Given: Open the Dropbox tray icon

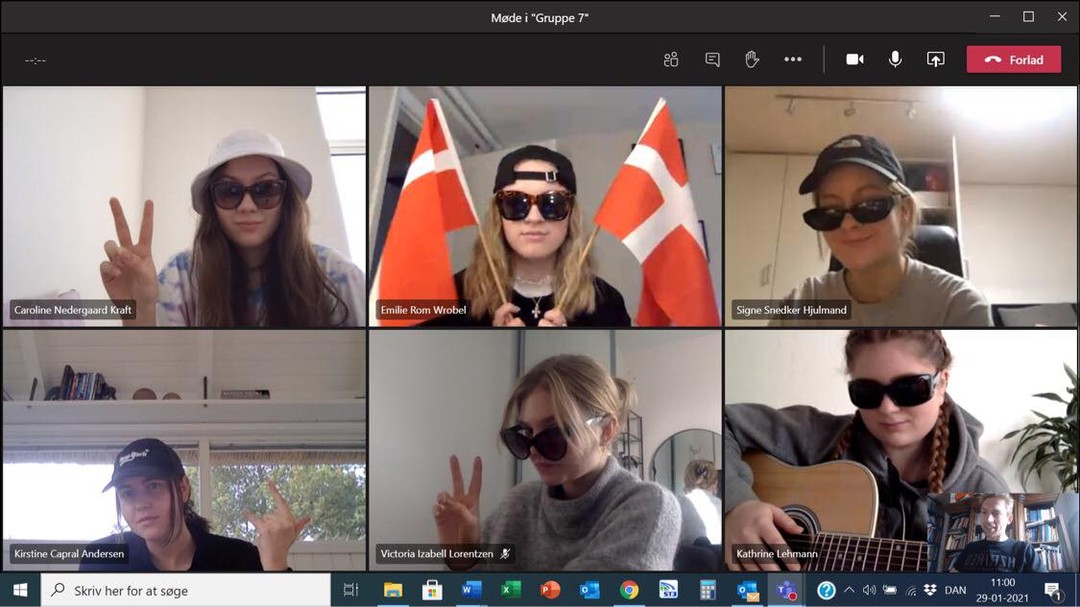Looking at the screenshot, I should (x=930, y=590).
